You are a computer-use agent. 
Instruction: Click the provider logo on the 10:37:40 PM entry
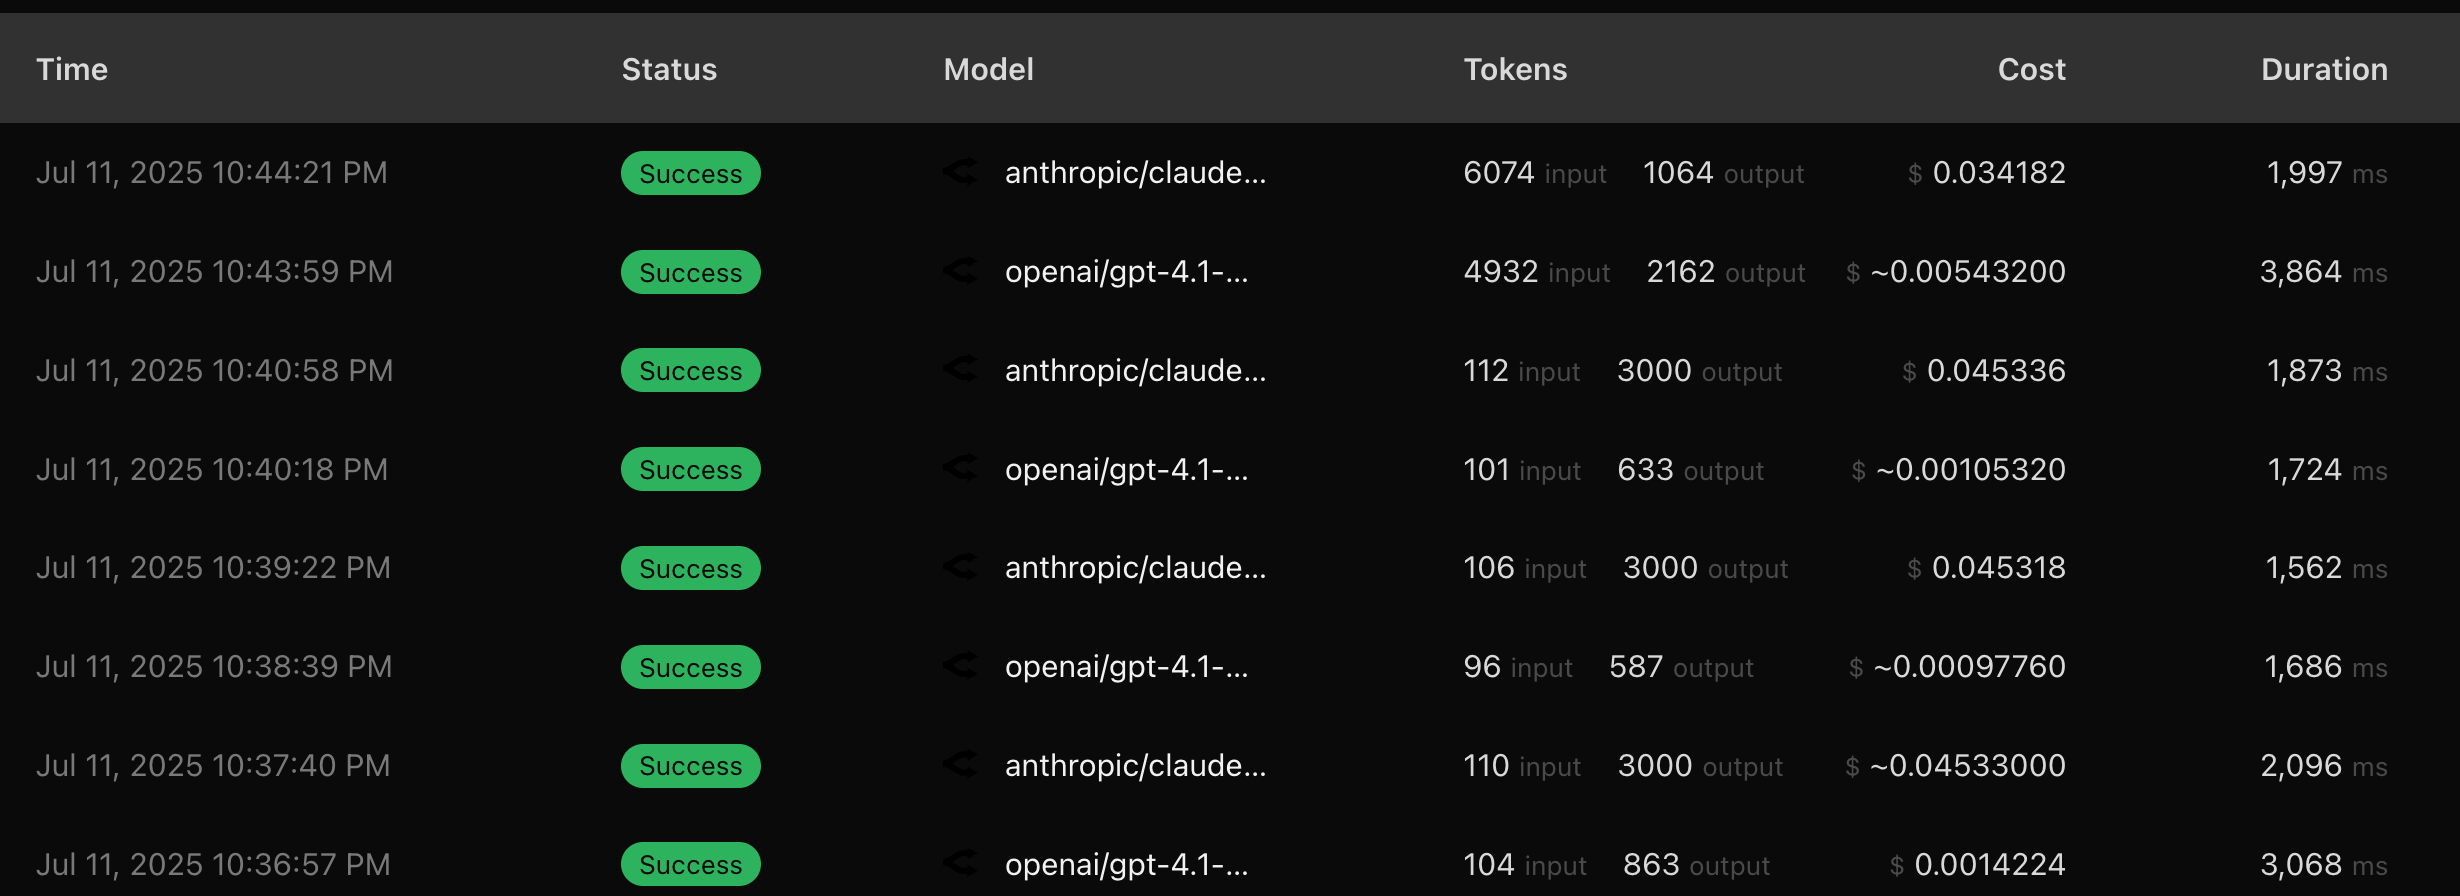(960, 765)
